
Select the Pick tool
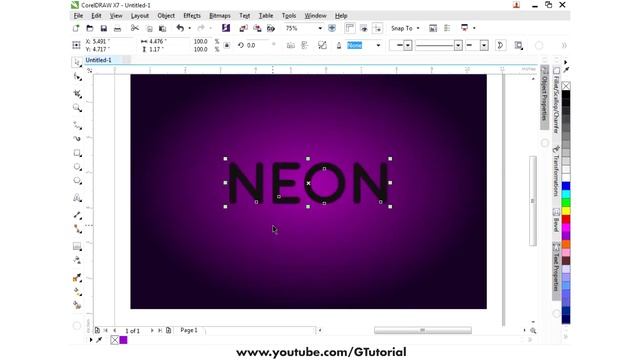coord(77,62)
